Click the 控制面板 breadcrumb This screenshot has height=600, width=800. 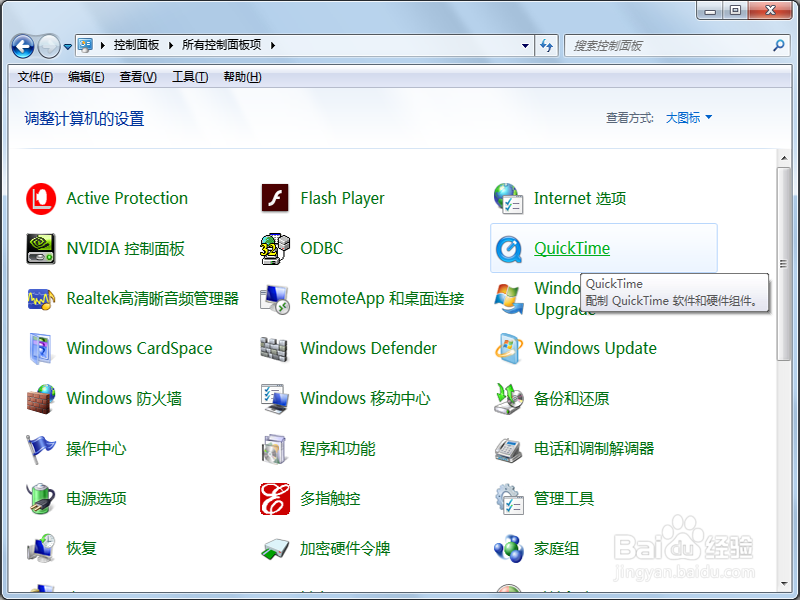(136, 45)
